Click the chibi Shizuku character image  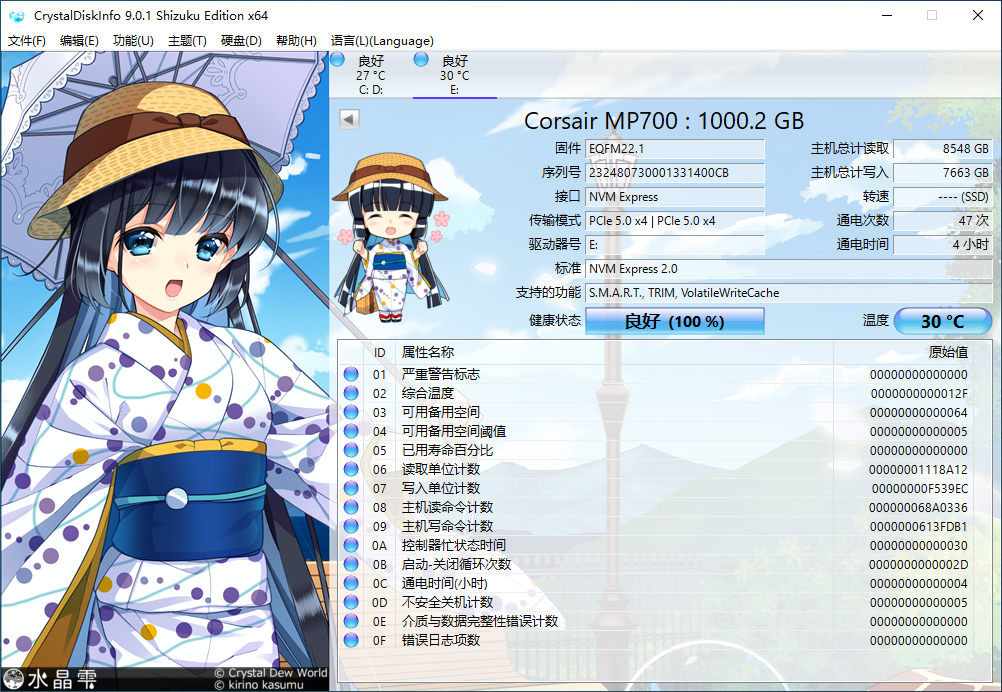click(x=390, y=238)
